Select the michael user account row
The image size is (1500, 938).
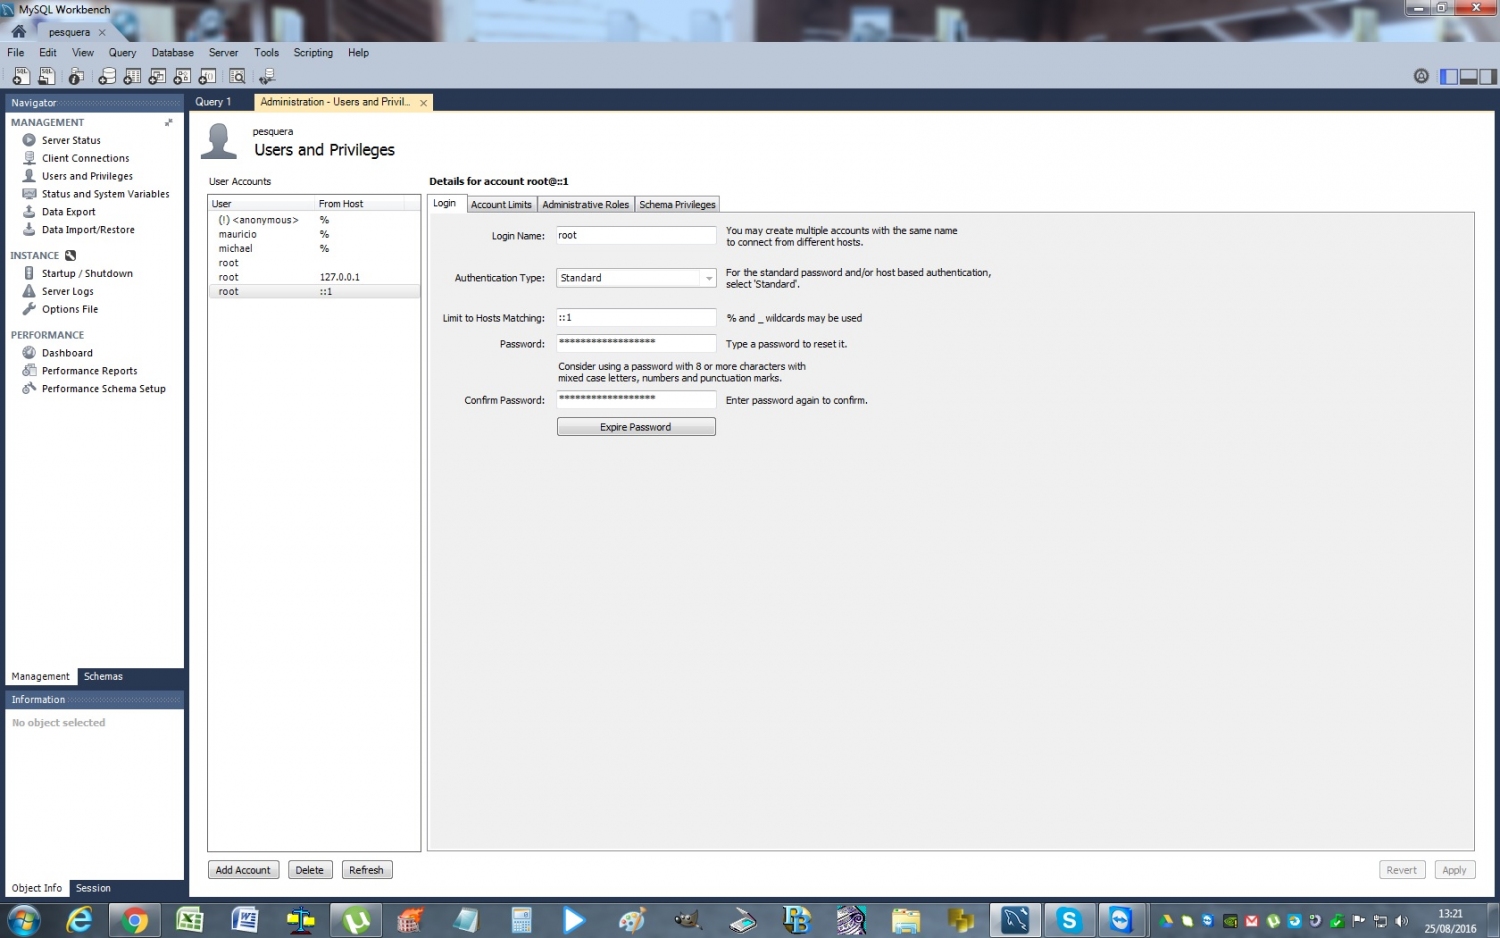coord(314,249)
